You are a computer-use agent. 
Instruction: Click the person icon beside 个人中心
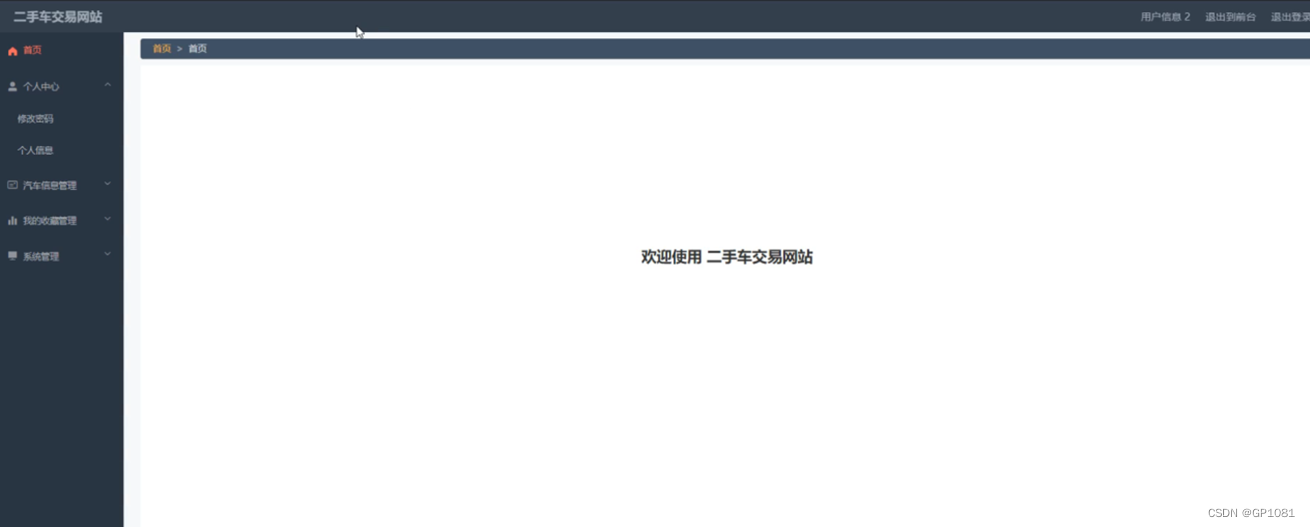point(13,87)
